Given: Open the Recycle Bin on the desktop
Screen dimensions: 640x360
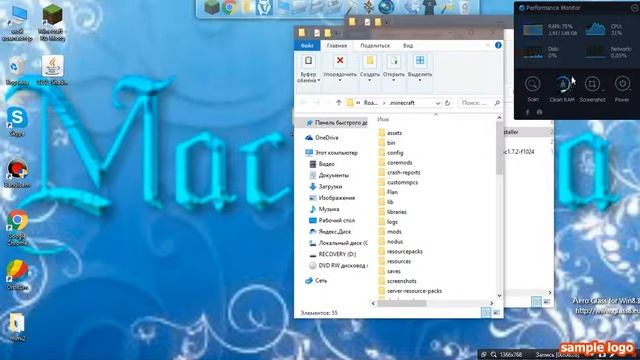Looking at the screenshot, I should (17, 70).
